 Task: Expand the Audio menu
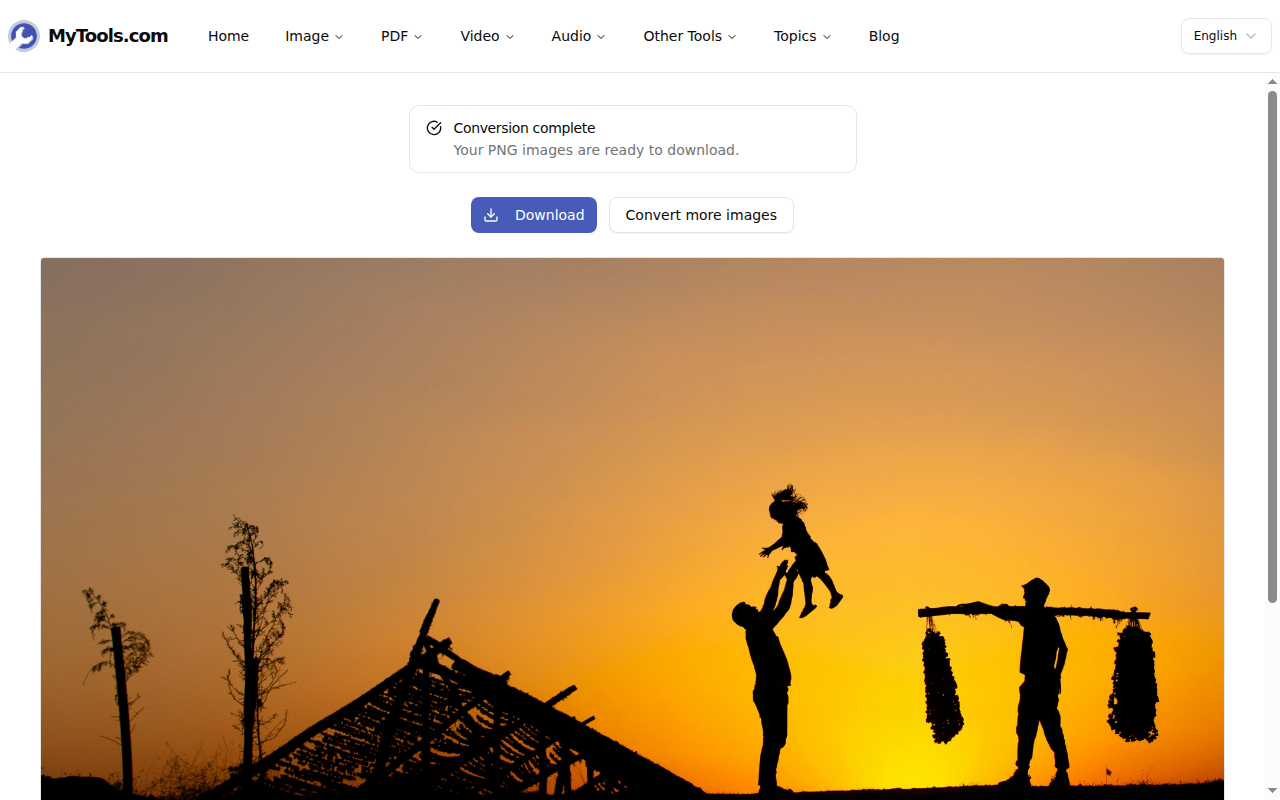(x=578, y=36)
